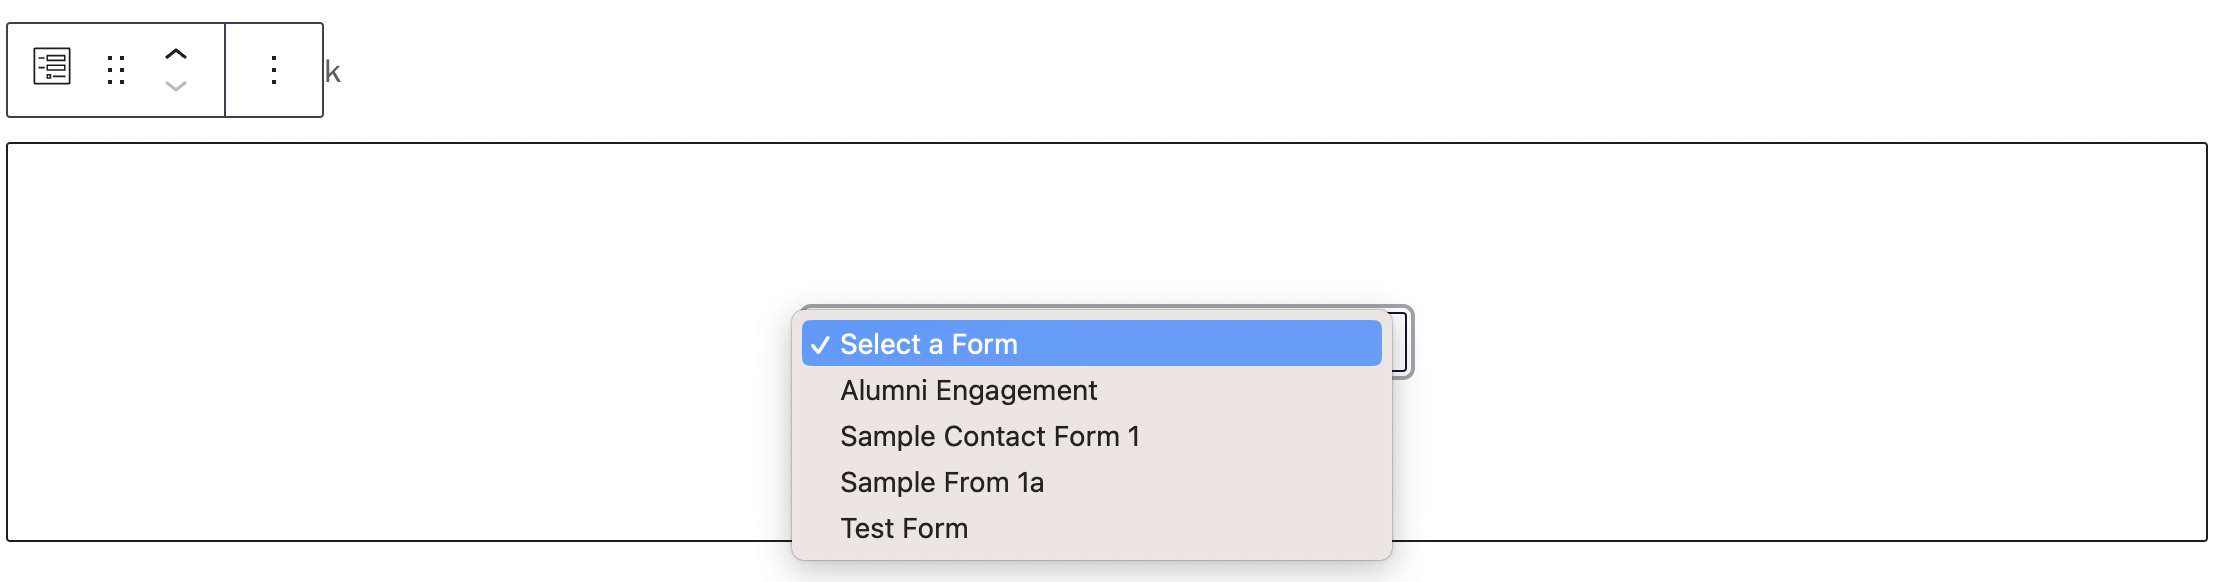This screenshot has width=2230, height=582.
Task: Click checkmark beside Select a Form
Action: point(820,345)
